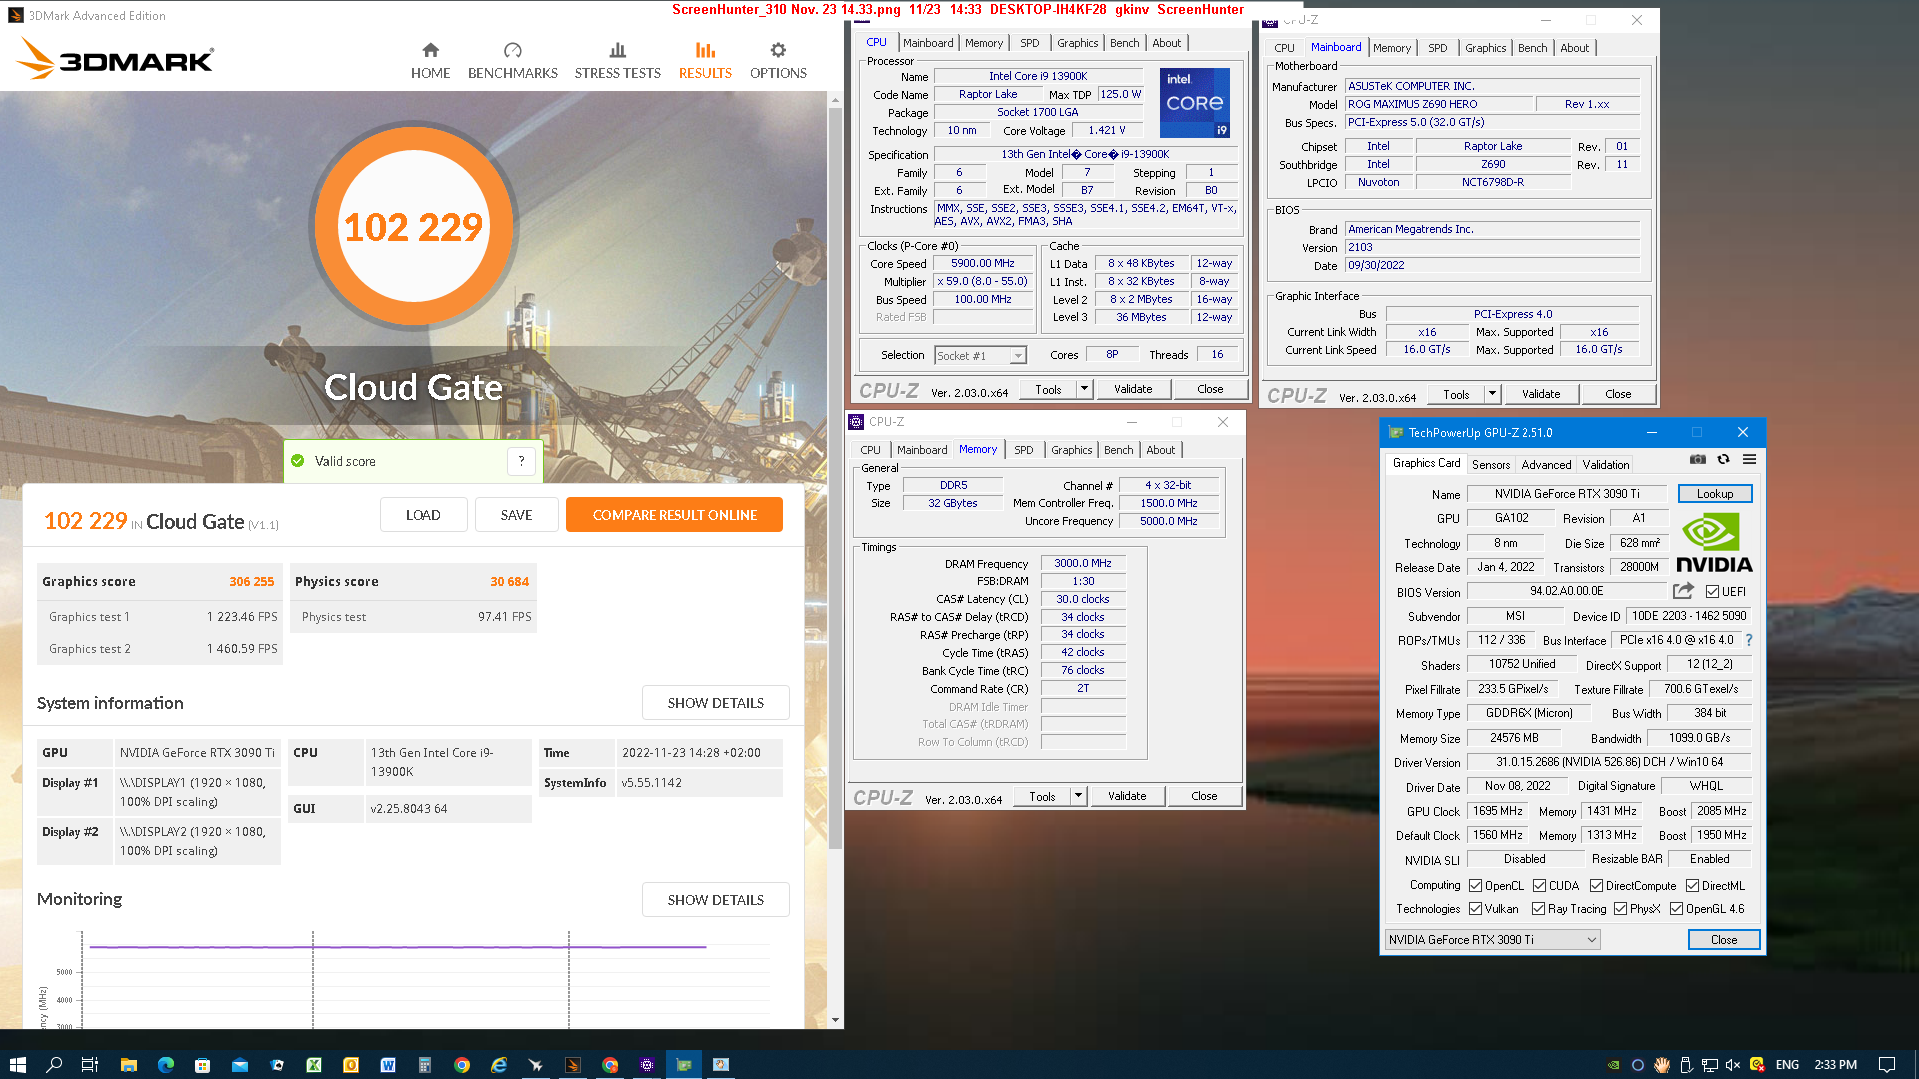Image resolution: width=1919 pixels, height=1079 pixels.
Task: Open BENCHMARKS in 3DMark navigation
Action: [512, 61]
